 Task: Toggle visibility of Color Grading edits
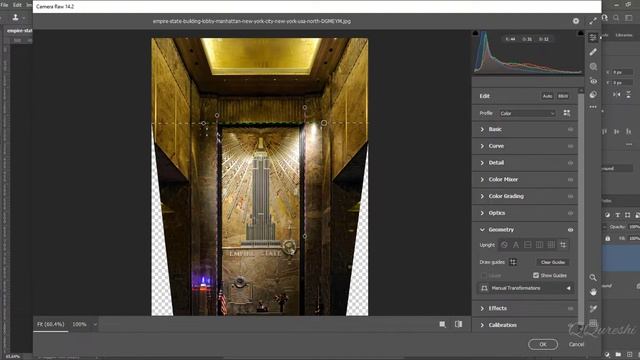coord(570,196)
